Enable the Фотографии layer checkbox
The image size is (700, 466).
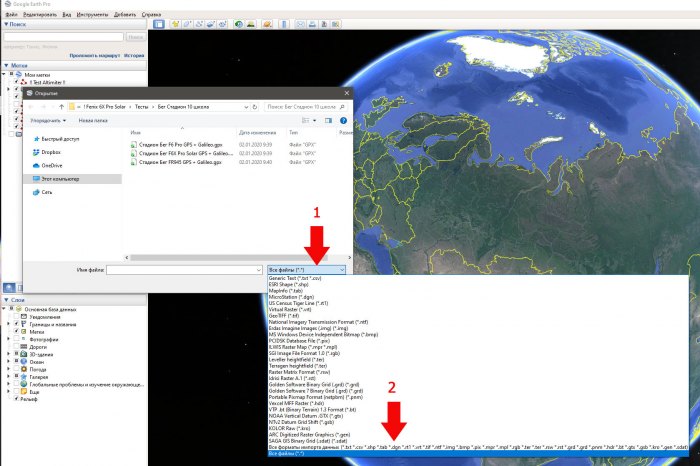click(16, 339)
